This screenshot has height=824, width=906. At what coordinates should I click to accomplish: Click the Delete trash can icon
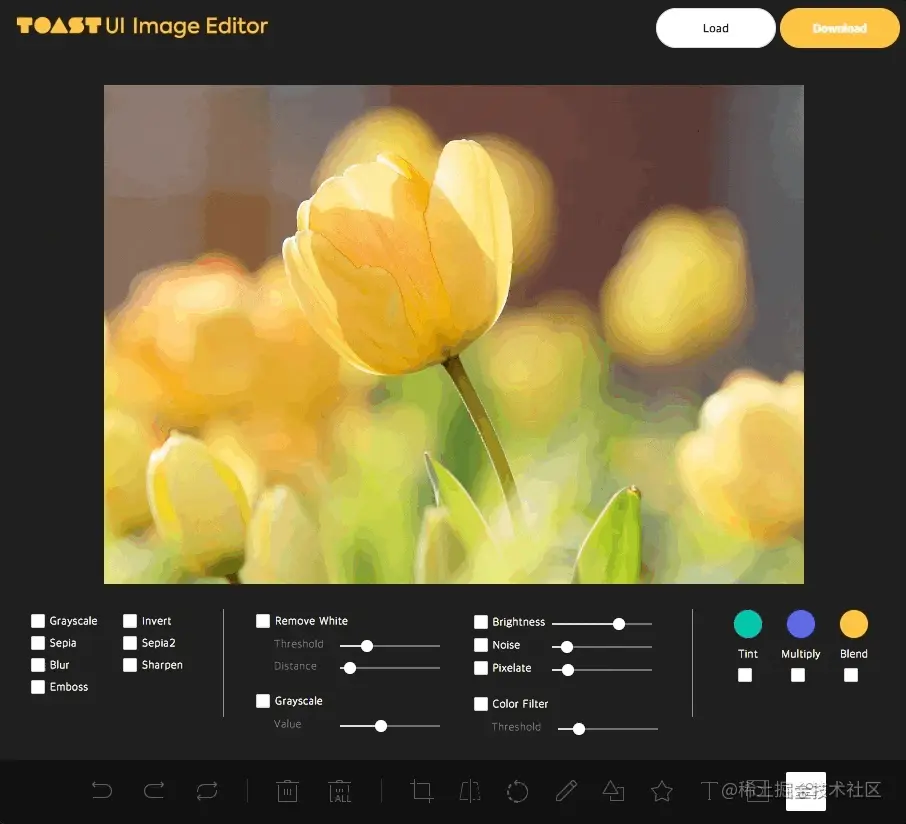pos(287,791)
